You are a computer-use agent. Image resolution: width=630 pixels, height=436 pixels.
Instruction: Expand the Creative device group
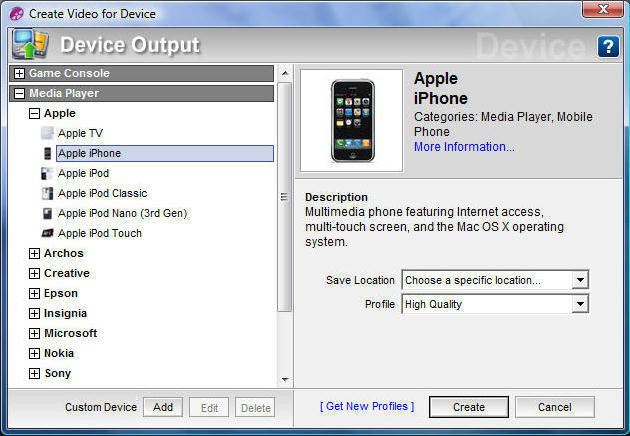click(x=35, y=273)
